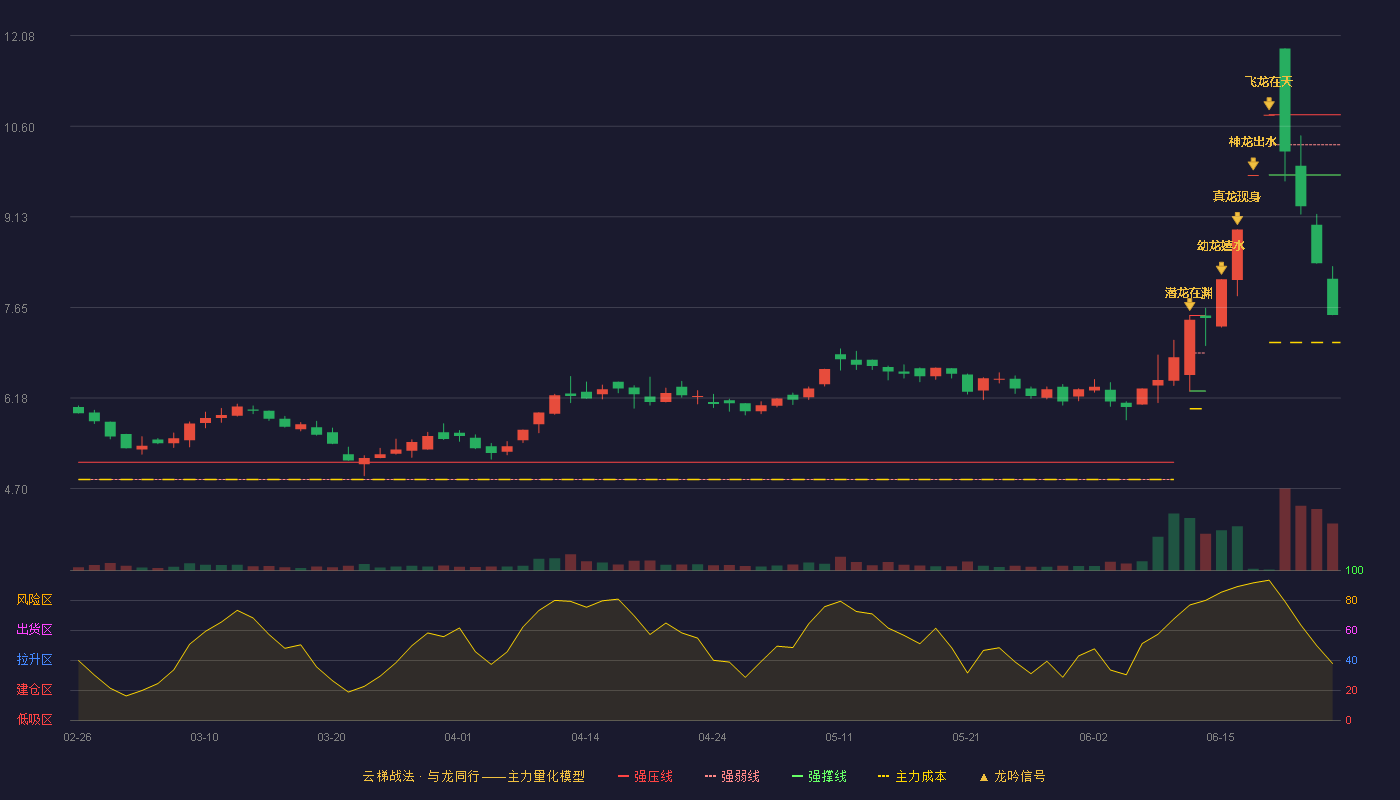The image size is (1400, 800).
Task: Click the 06-02 date label
Action: pyautogui.click(x=1093, y=737)
